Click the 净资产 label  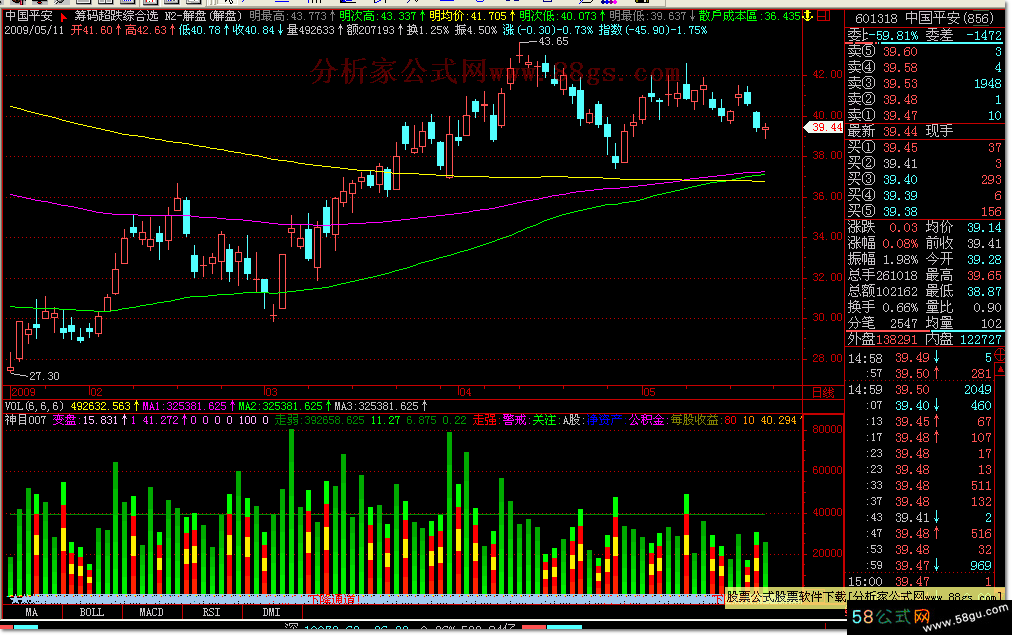pos(605,420)
